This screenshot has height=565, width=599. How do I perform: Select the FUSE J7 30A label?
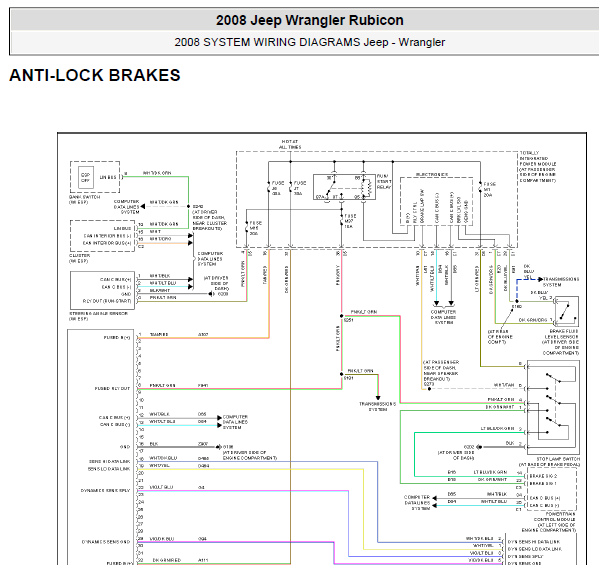[x=300, y=188]
